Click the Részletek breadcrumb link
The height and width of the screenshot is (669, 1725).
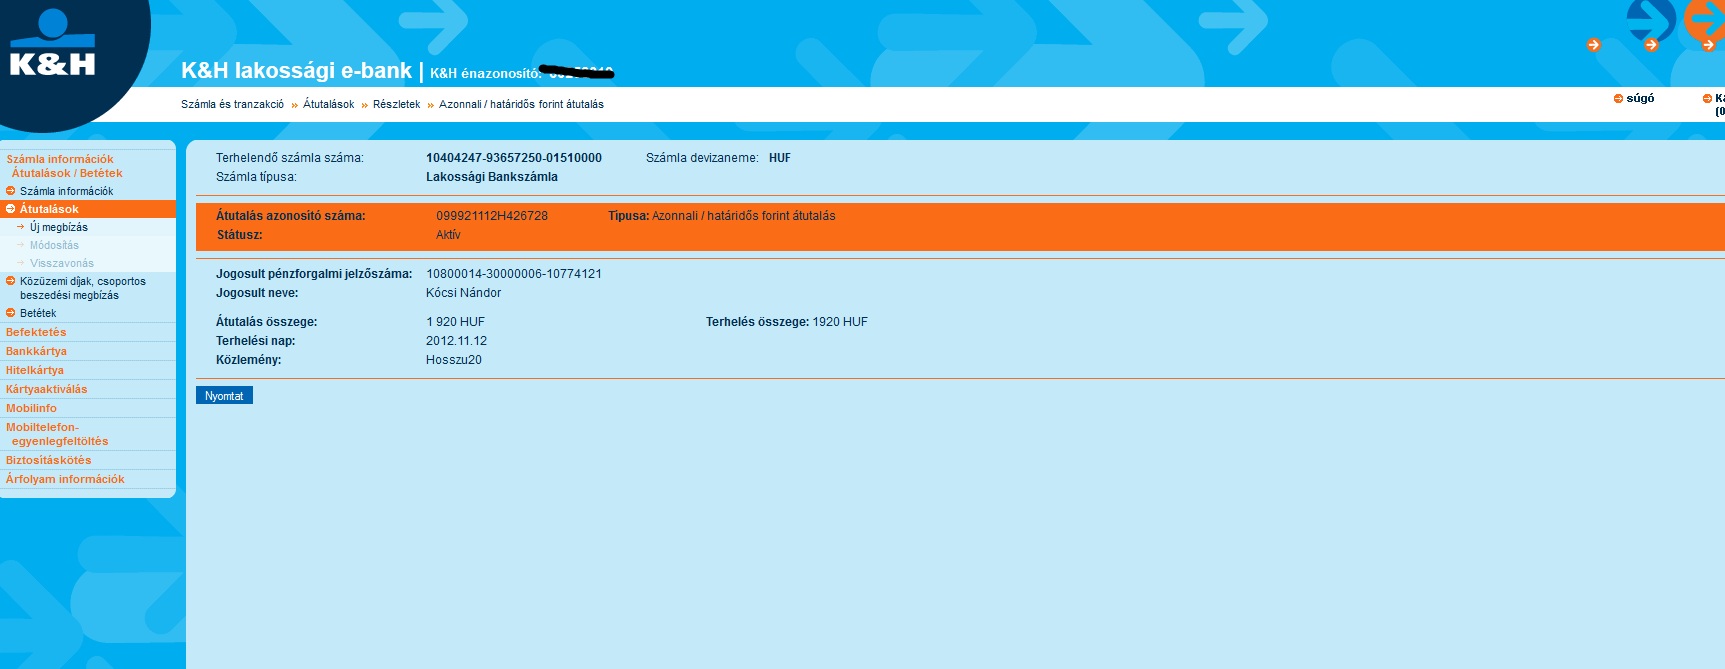point(396,104)
